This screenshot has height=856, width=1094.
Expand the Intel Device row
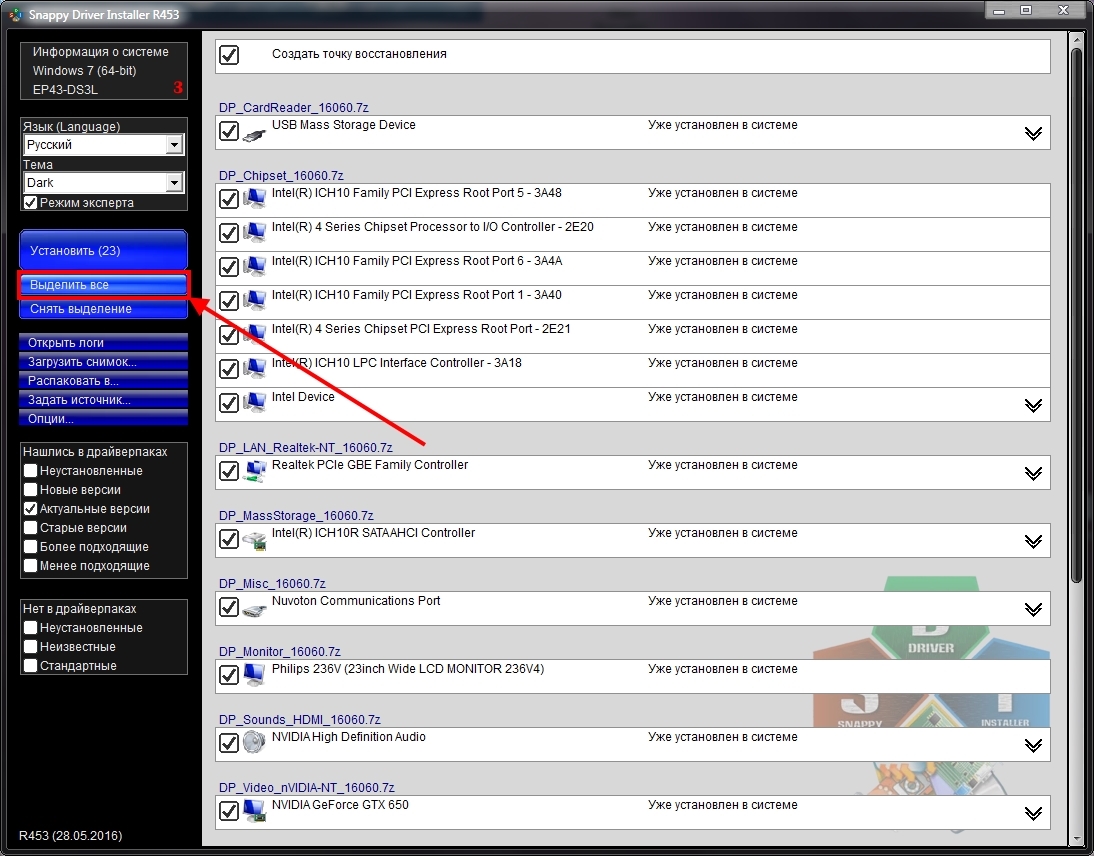coord(1033,405)
